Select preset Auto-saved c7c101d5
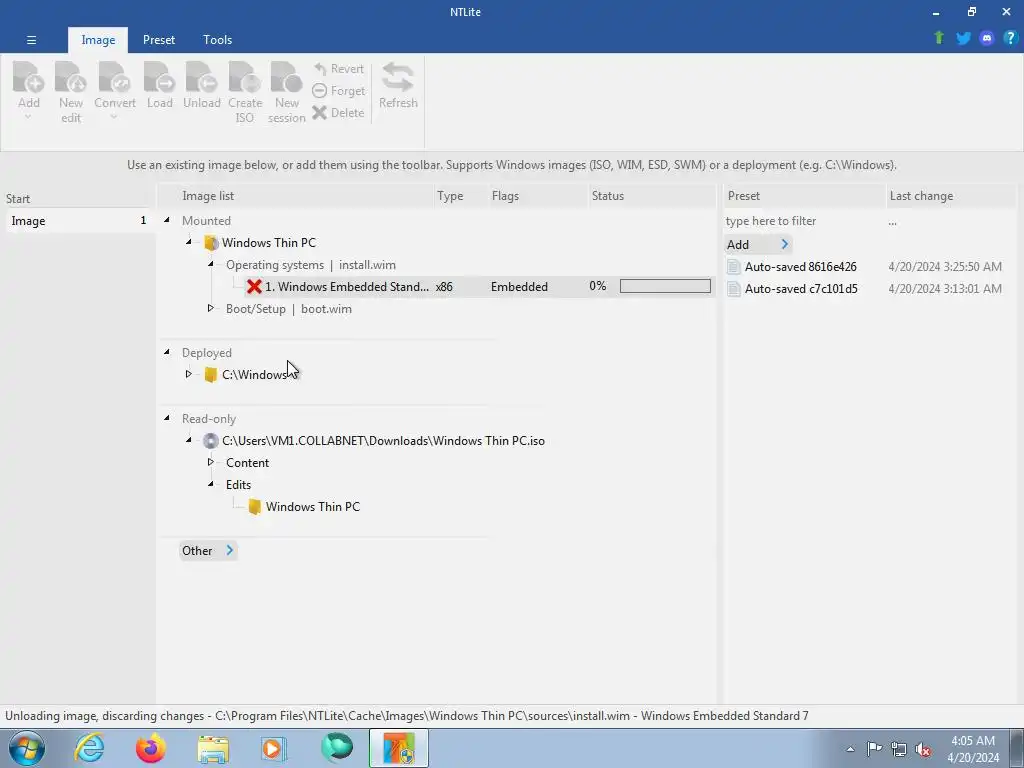 (801, 289)
